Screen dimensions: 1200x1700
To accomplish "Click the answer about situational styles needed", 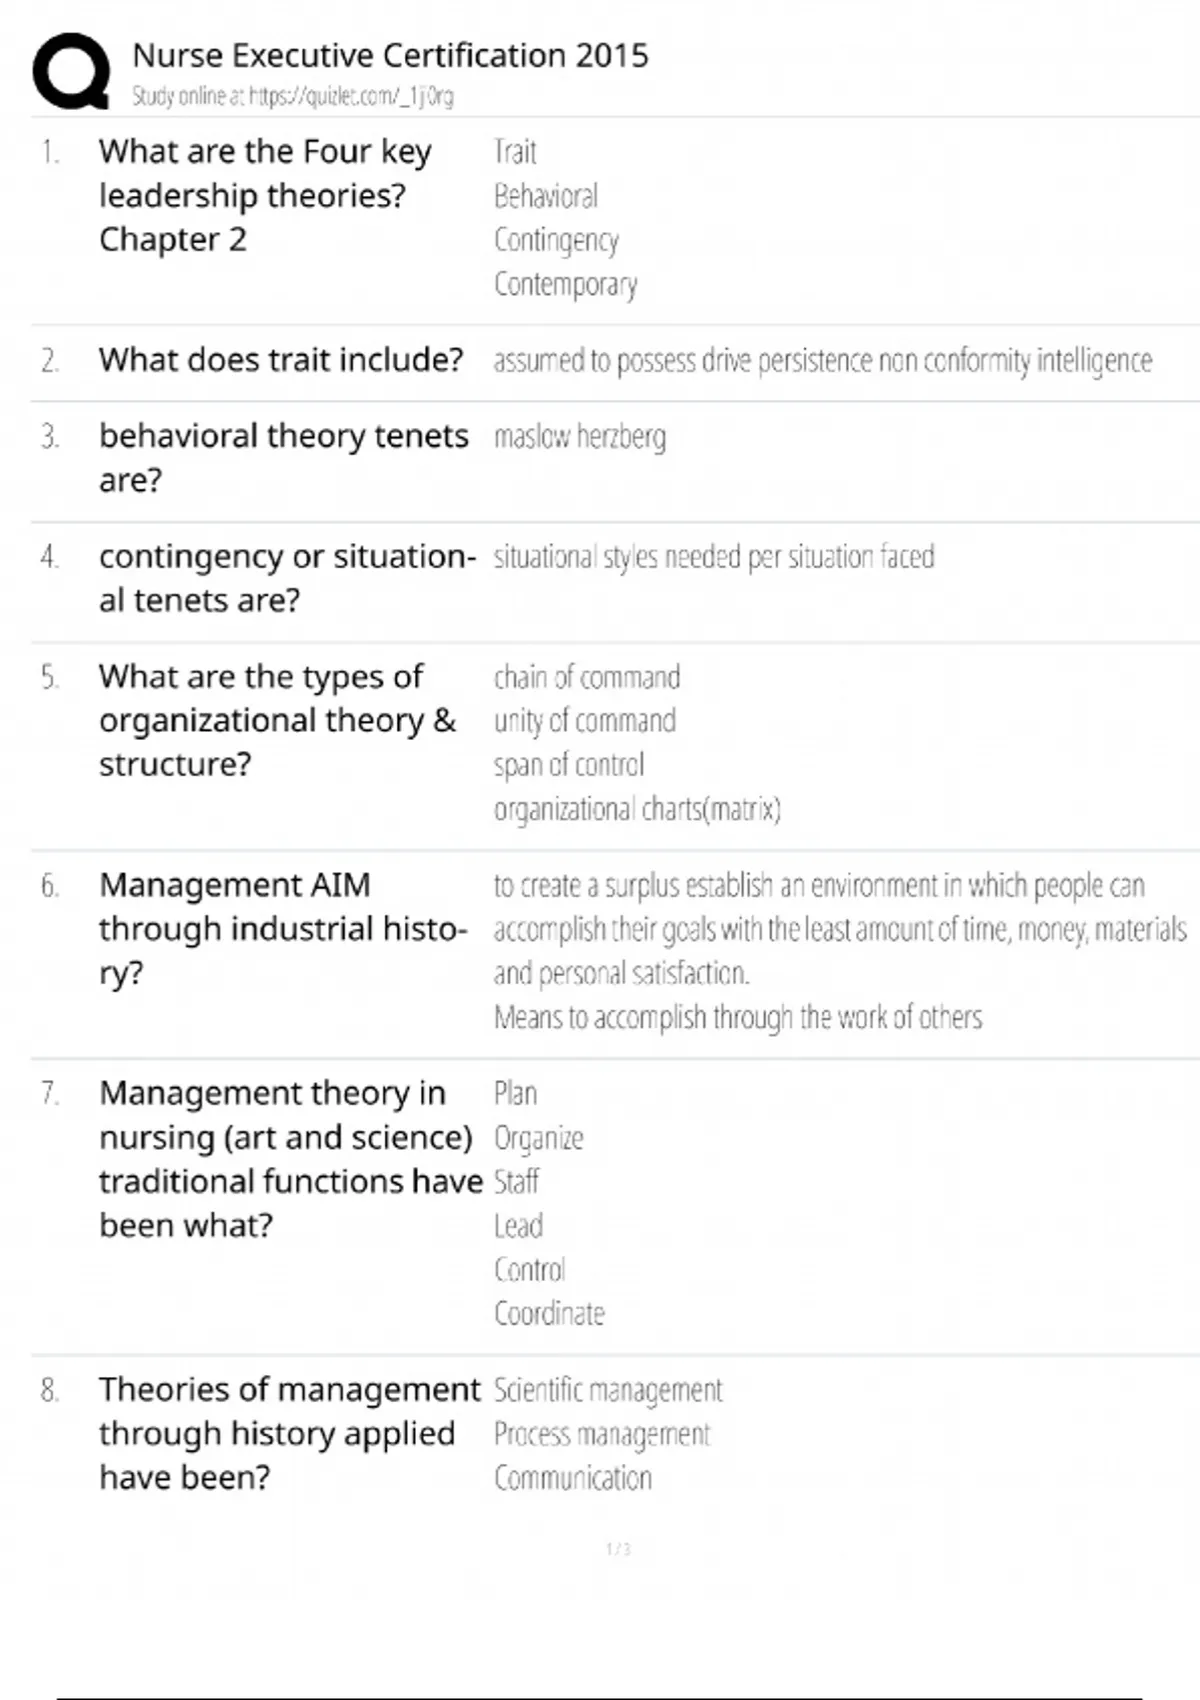I will click(x=713, y=556).
